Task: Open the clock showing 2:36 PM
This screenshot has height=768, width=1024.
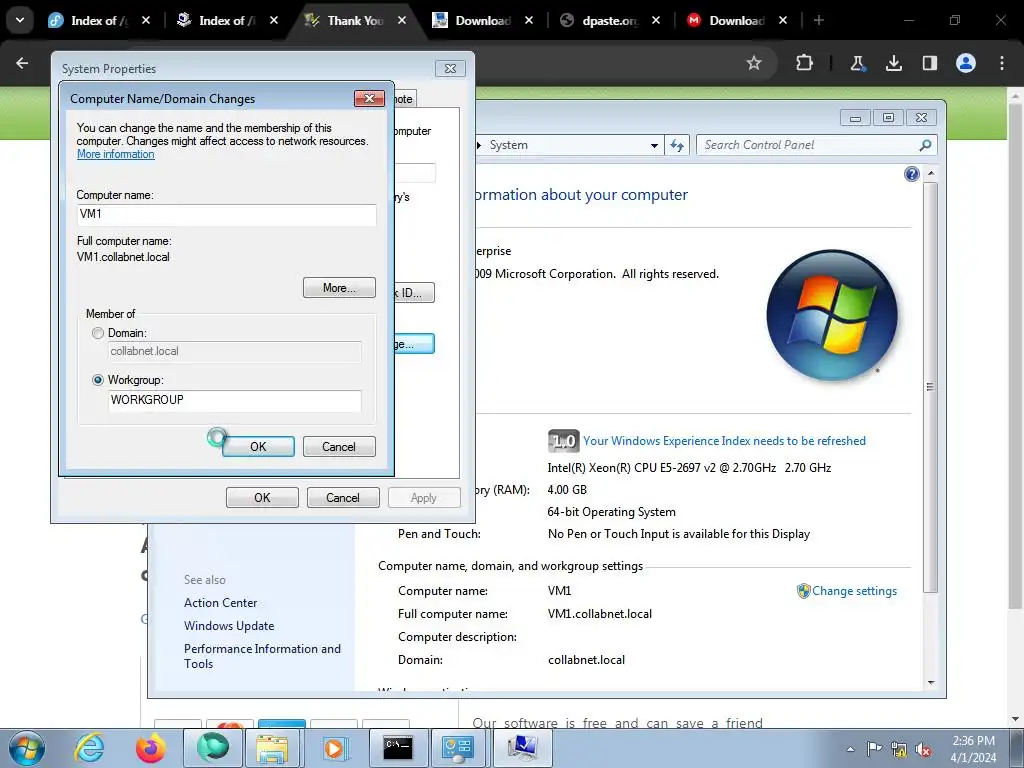Action: 973,748
